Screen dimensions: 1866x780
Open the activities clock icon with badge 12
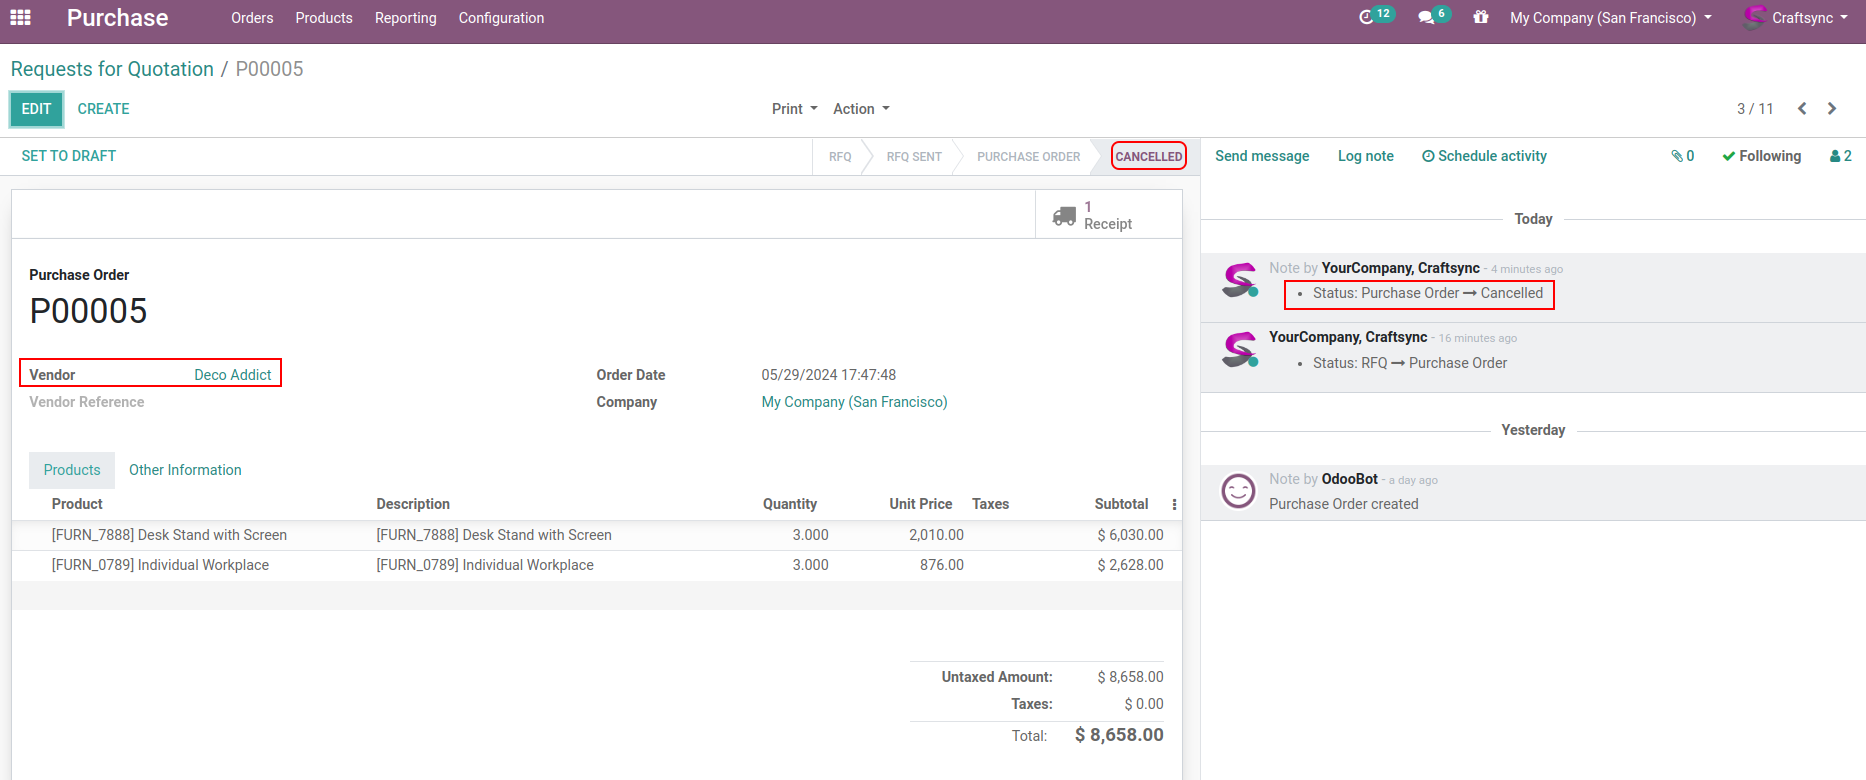click(1368, 18)
